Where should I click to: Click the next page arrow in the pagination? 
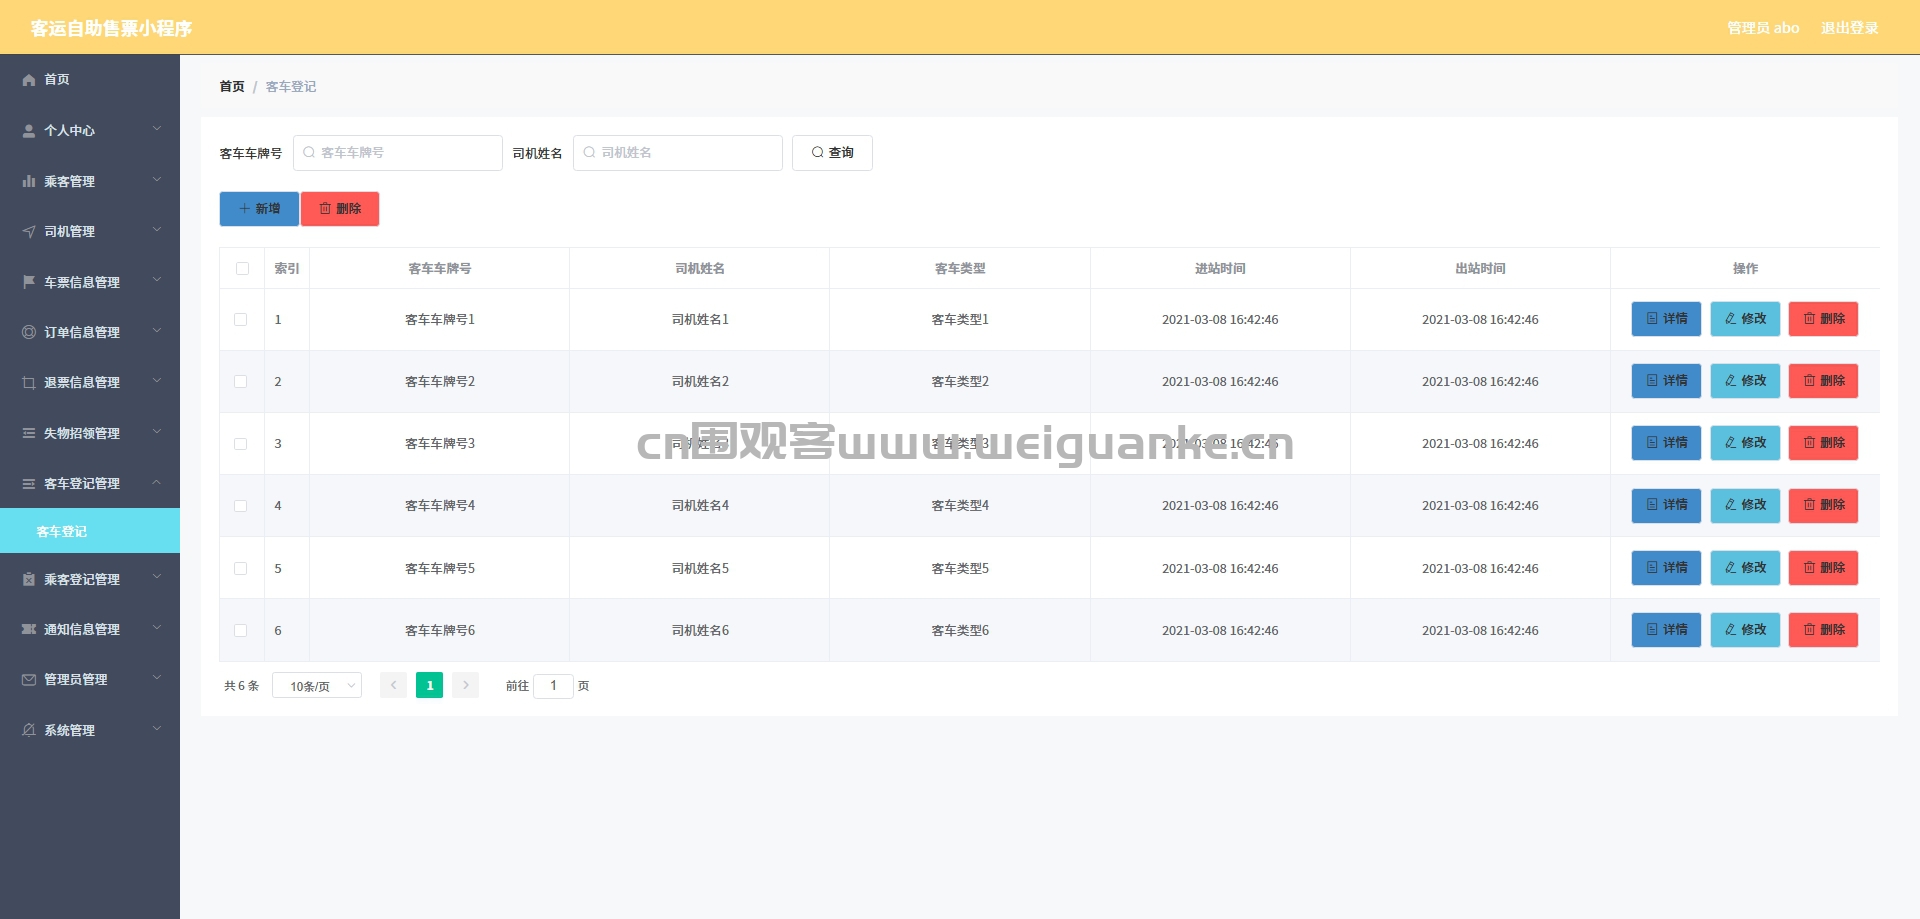coord(465,685)
